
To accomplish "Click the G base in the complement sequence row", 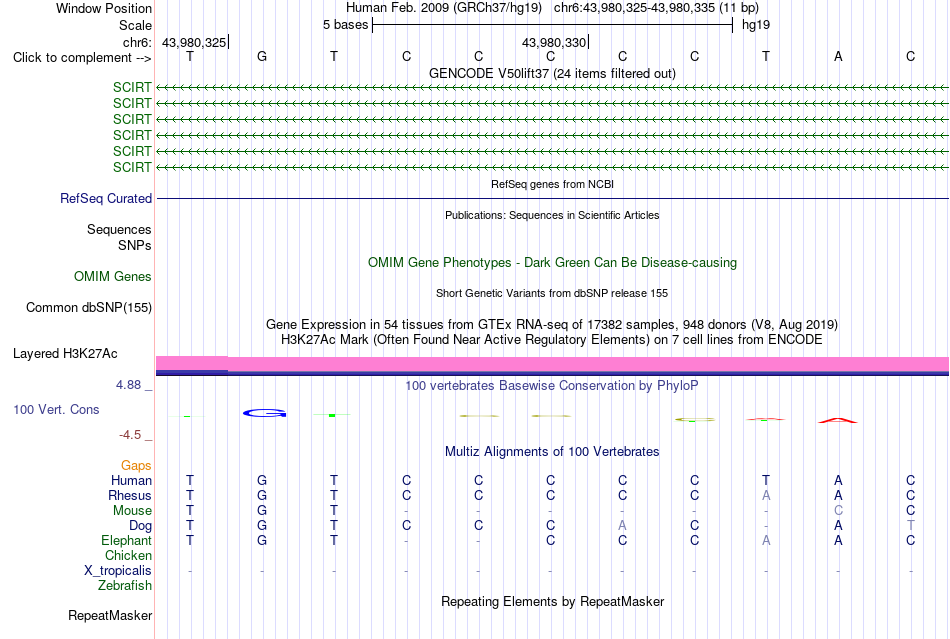I will pos(262,56).
